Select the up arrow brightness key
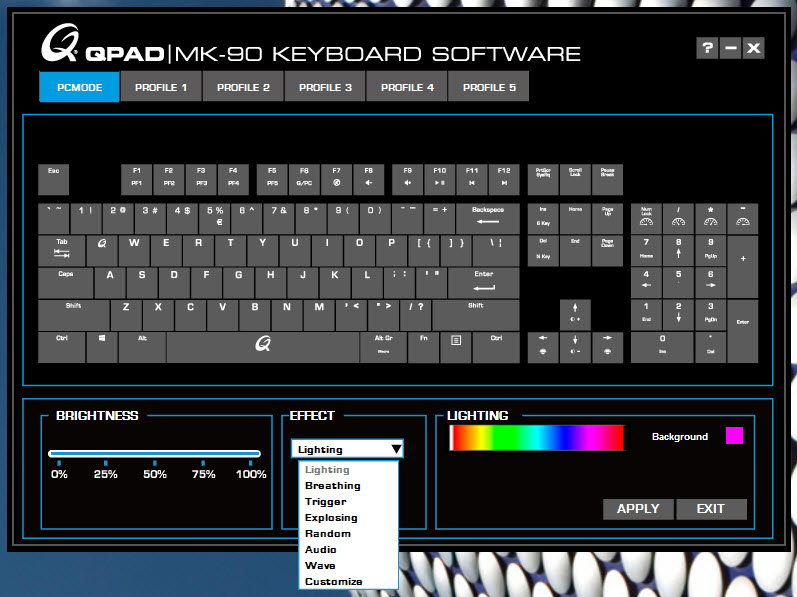The width and height of the screenshot is (797, 597). pos(575,315)
